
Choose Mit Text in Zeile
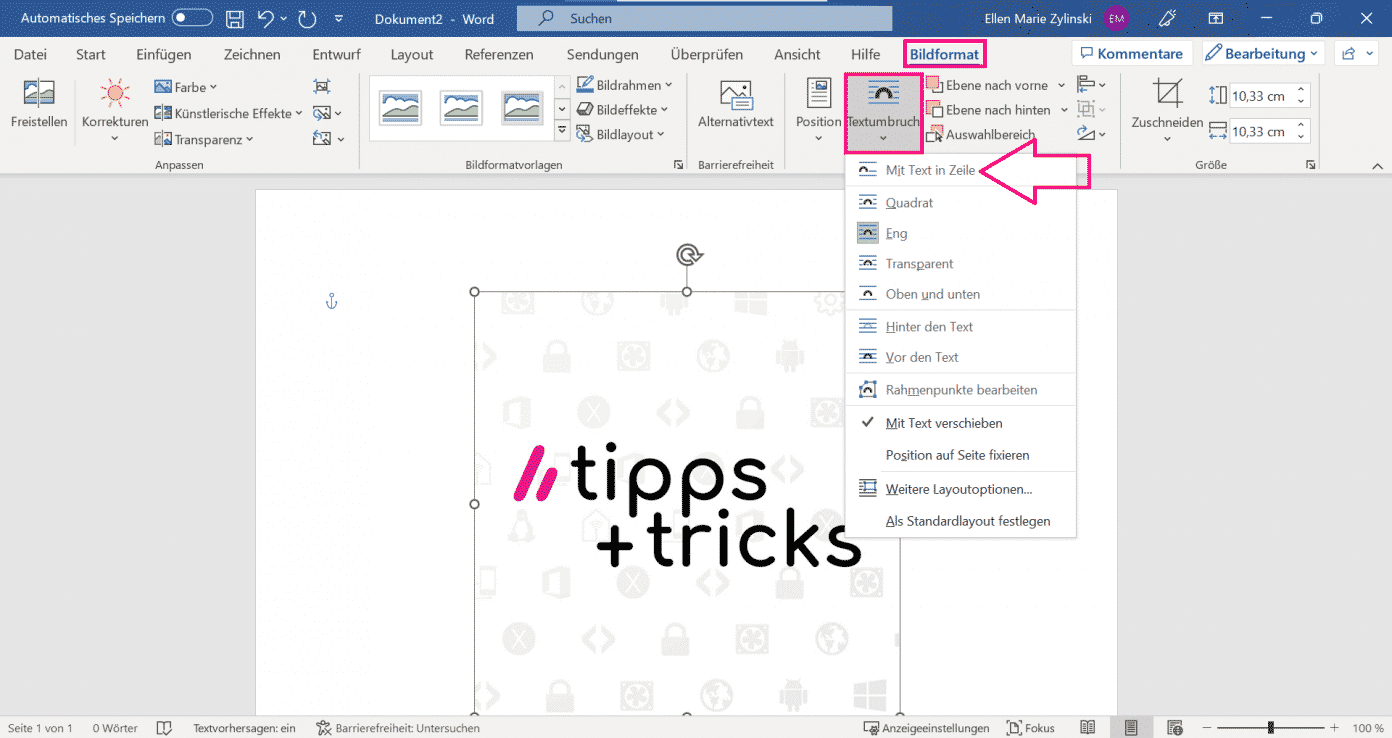tap(929, 171)
